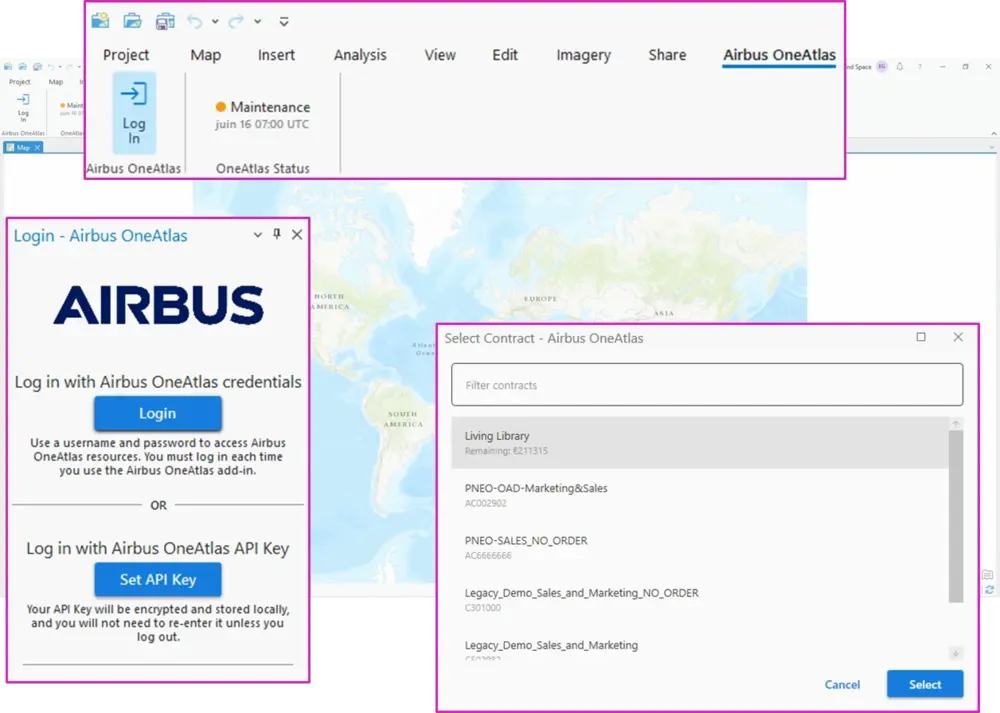Select Living Library contract
The image size is (1000, 713).
[x=700, y=443]
